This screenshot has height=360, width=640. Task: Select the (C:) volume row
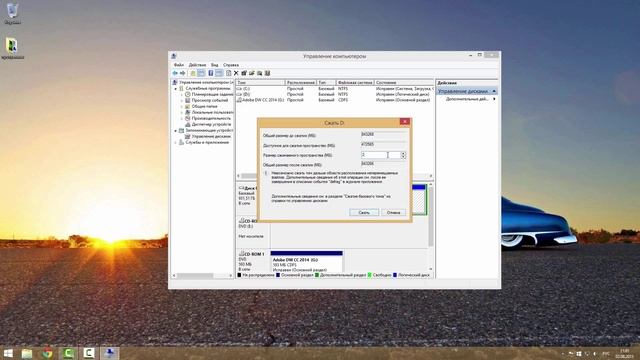(334, 89)
